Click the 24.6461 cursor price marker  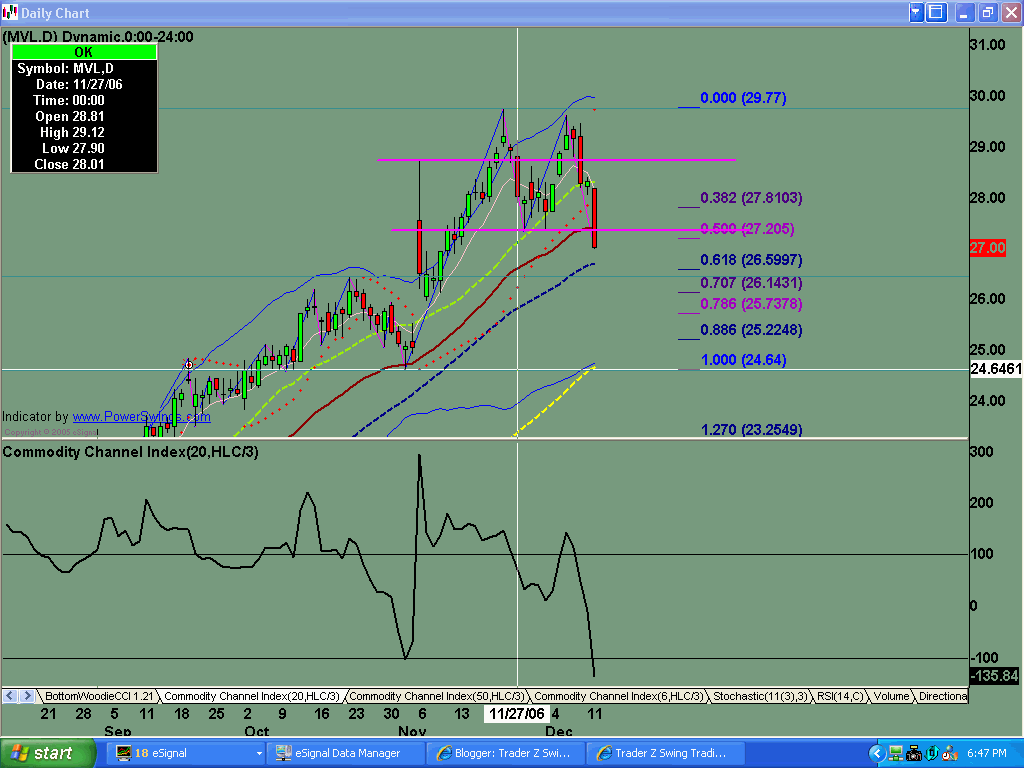point(996,369)
